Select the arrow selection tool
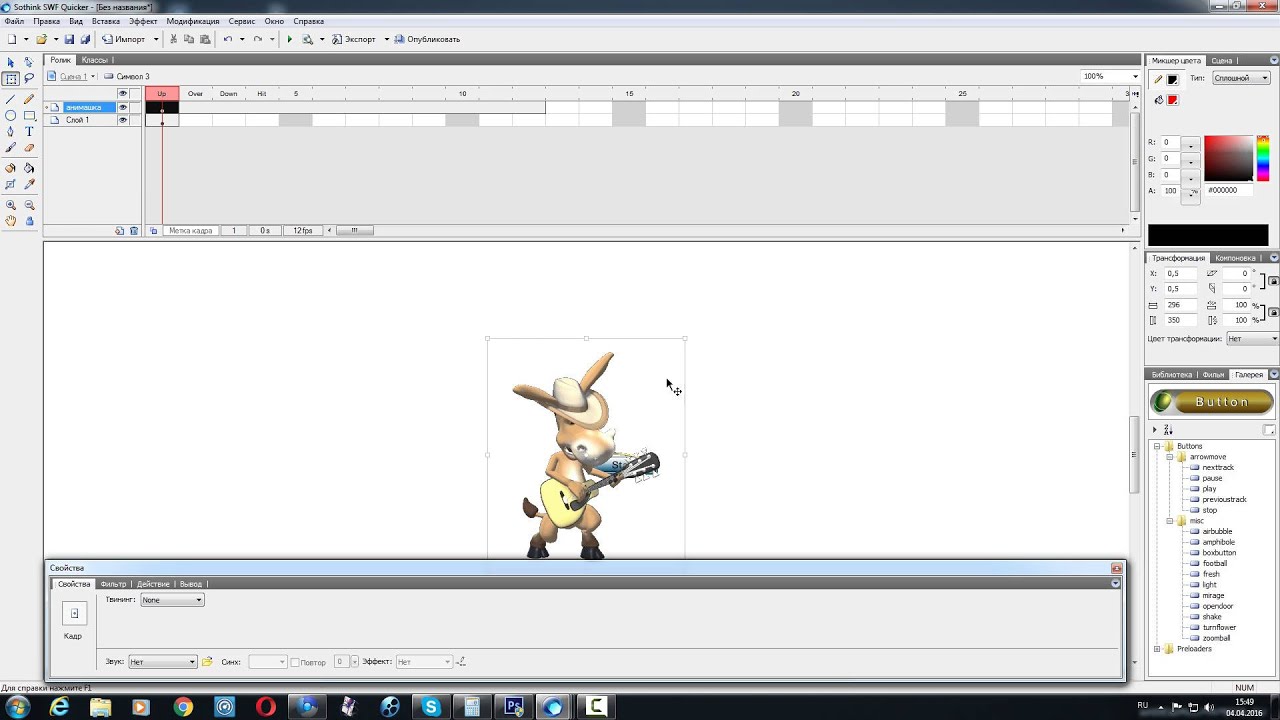 pyautogui.click(x=11, y=62)
